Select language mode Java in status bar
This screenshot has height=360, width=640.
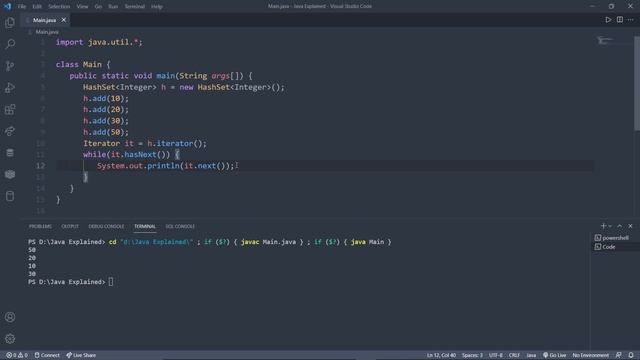click(531, 355)
